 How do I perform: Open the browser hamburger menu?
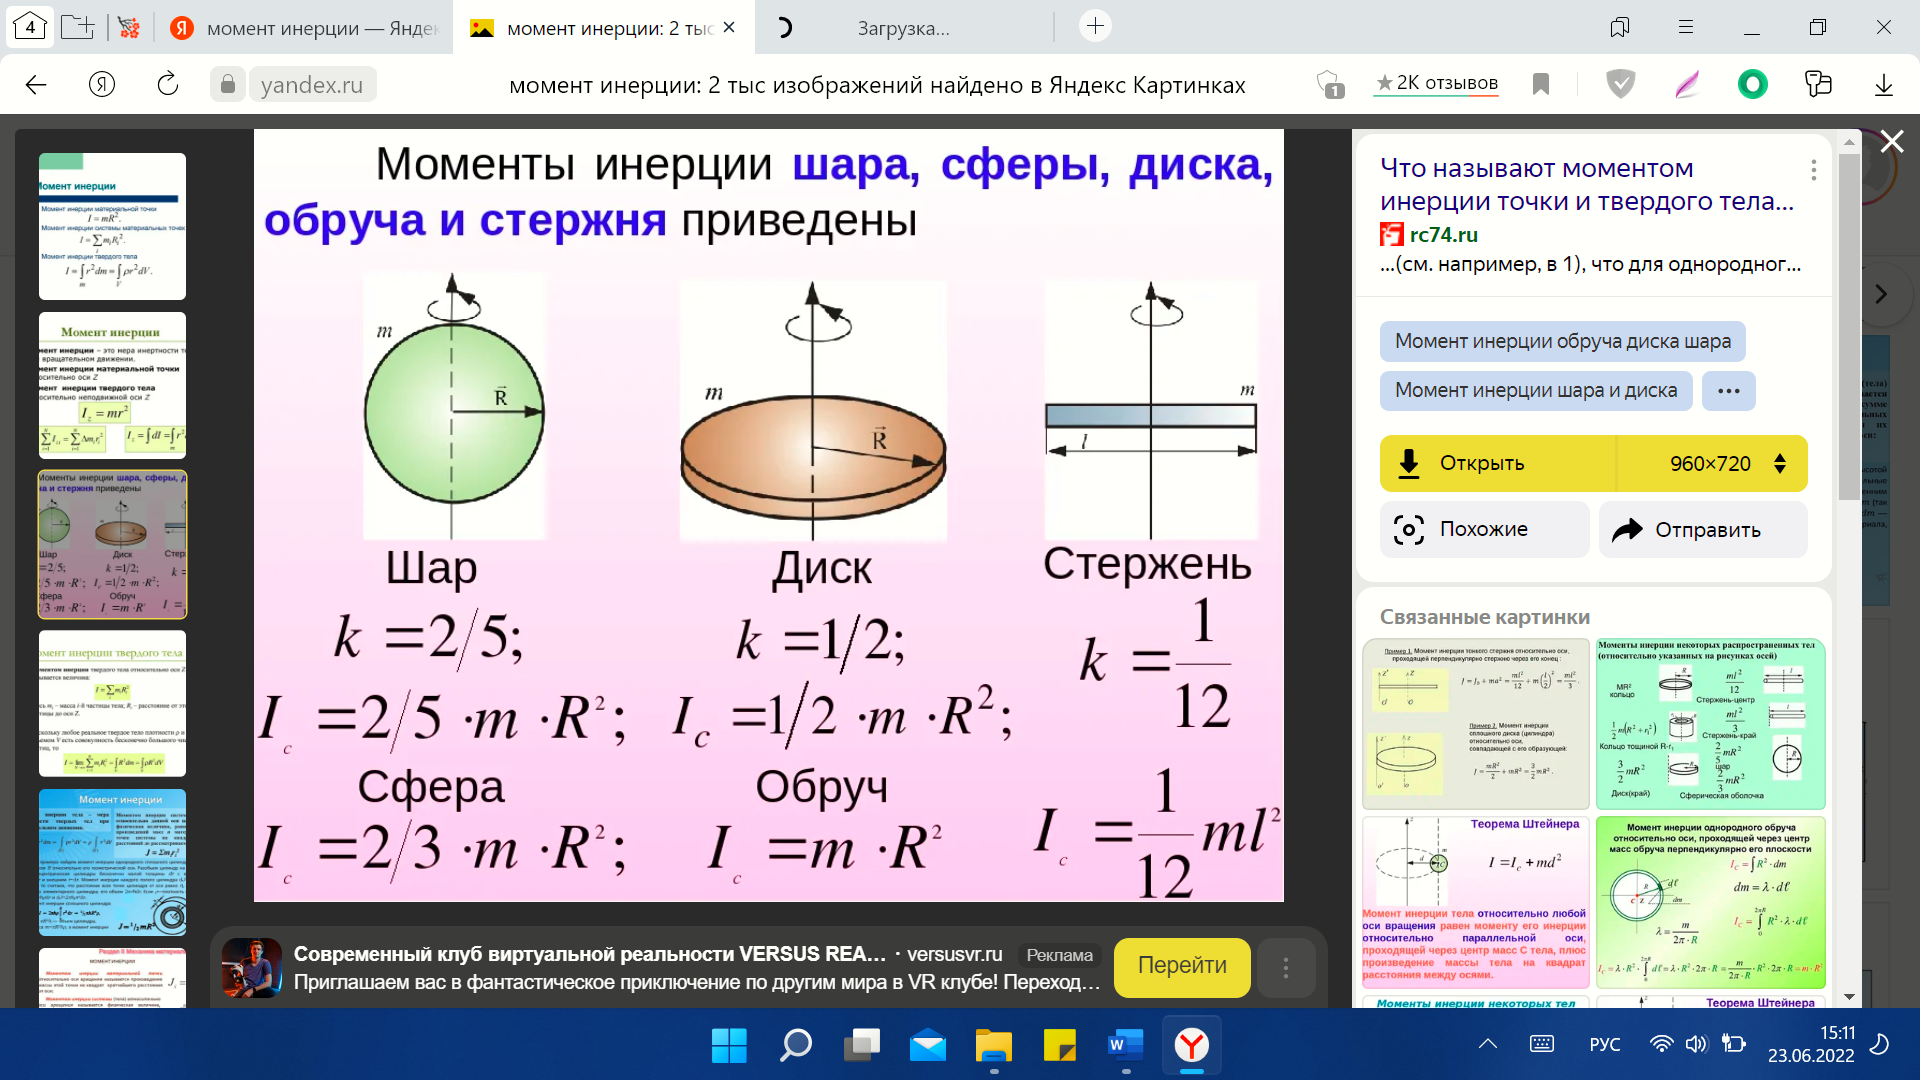[1686, 27]
